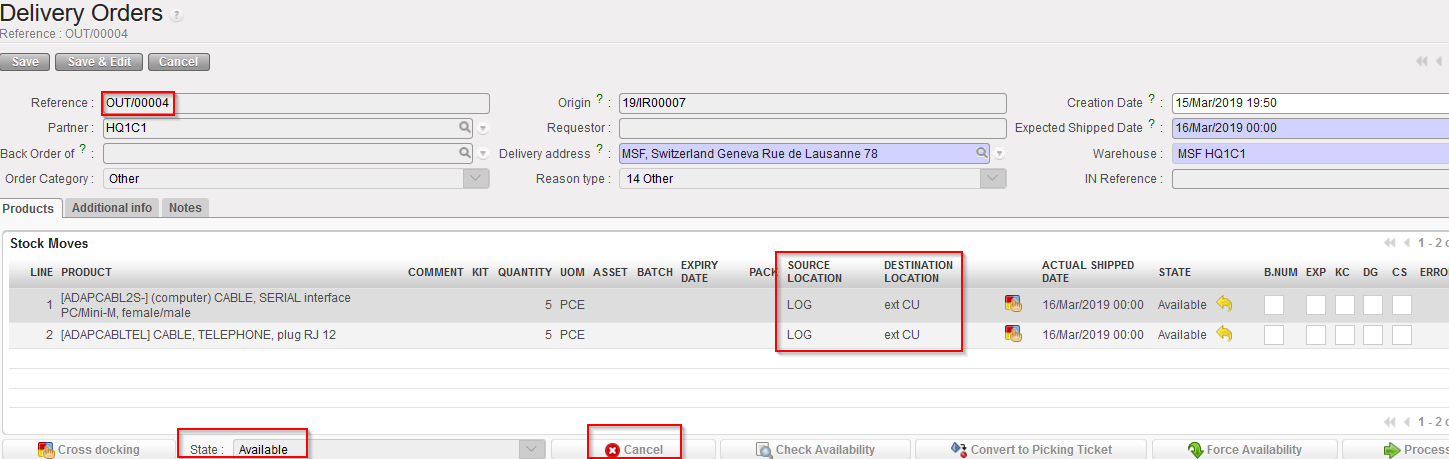Click Convert to Picking Ticket button
Screen dimensions: 1449x459
[1031, 450]
